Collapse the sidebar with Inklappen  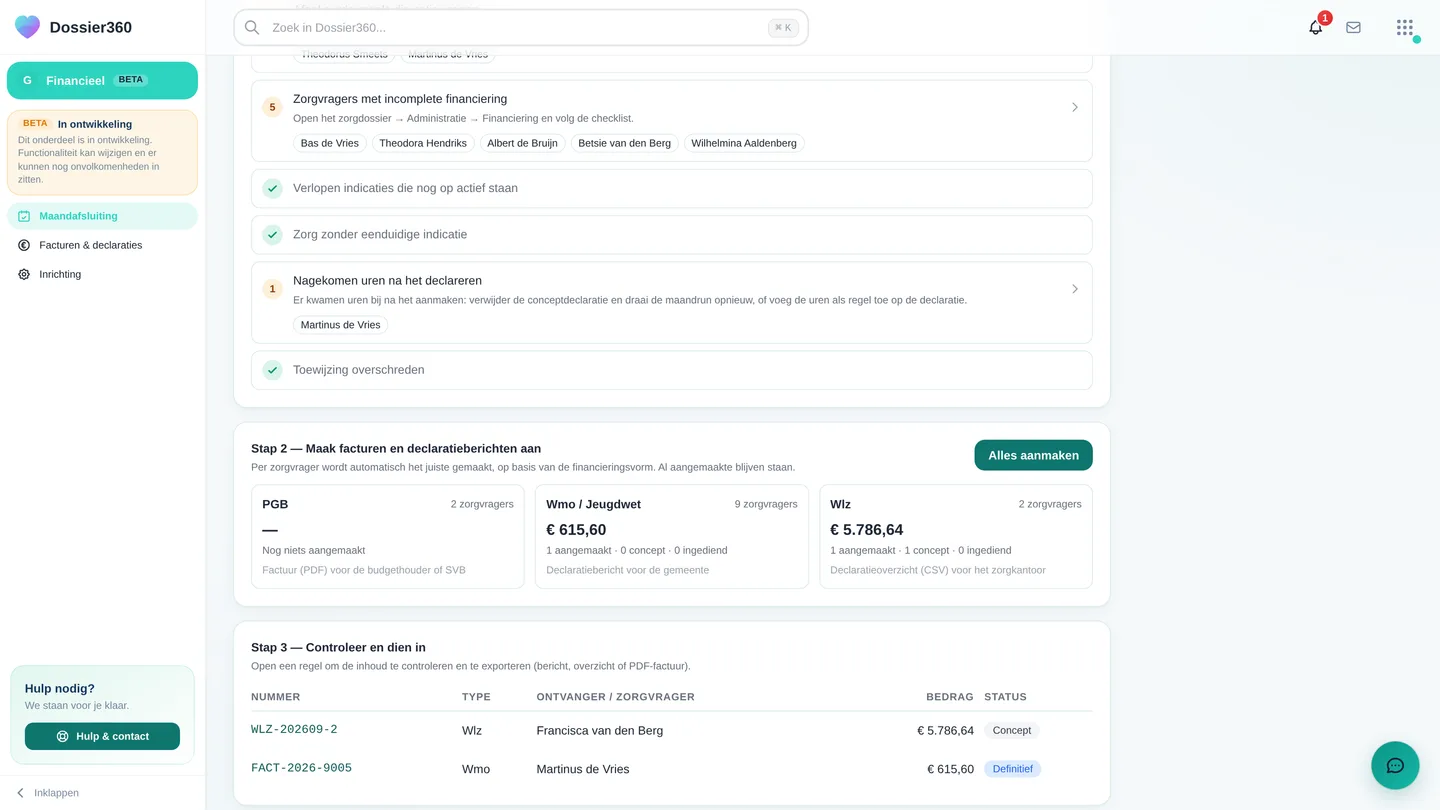click(47, 793)
